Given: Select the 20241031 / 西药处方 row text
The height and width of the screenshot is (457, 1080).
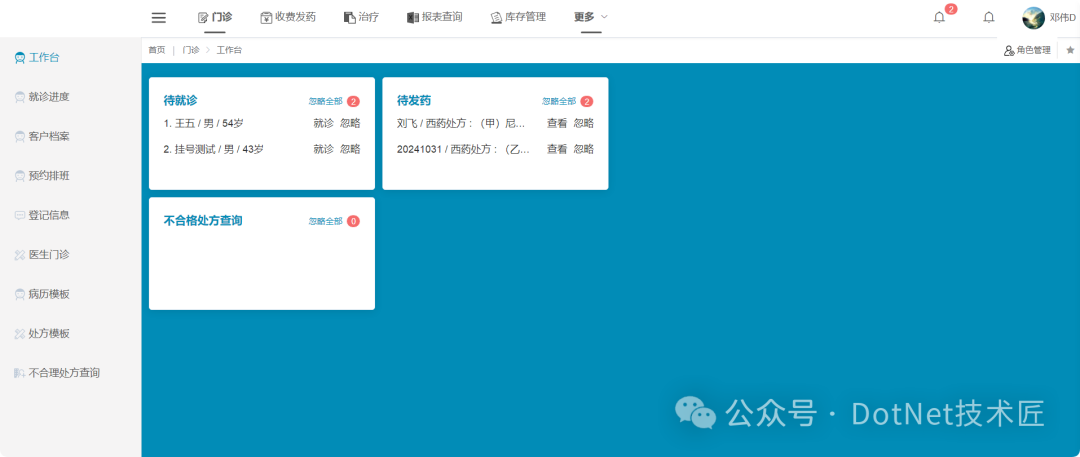Looking at the screenshot, I should click(464, 149).
